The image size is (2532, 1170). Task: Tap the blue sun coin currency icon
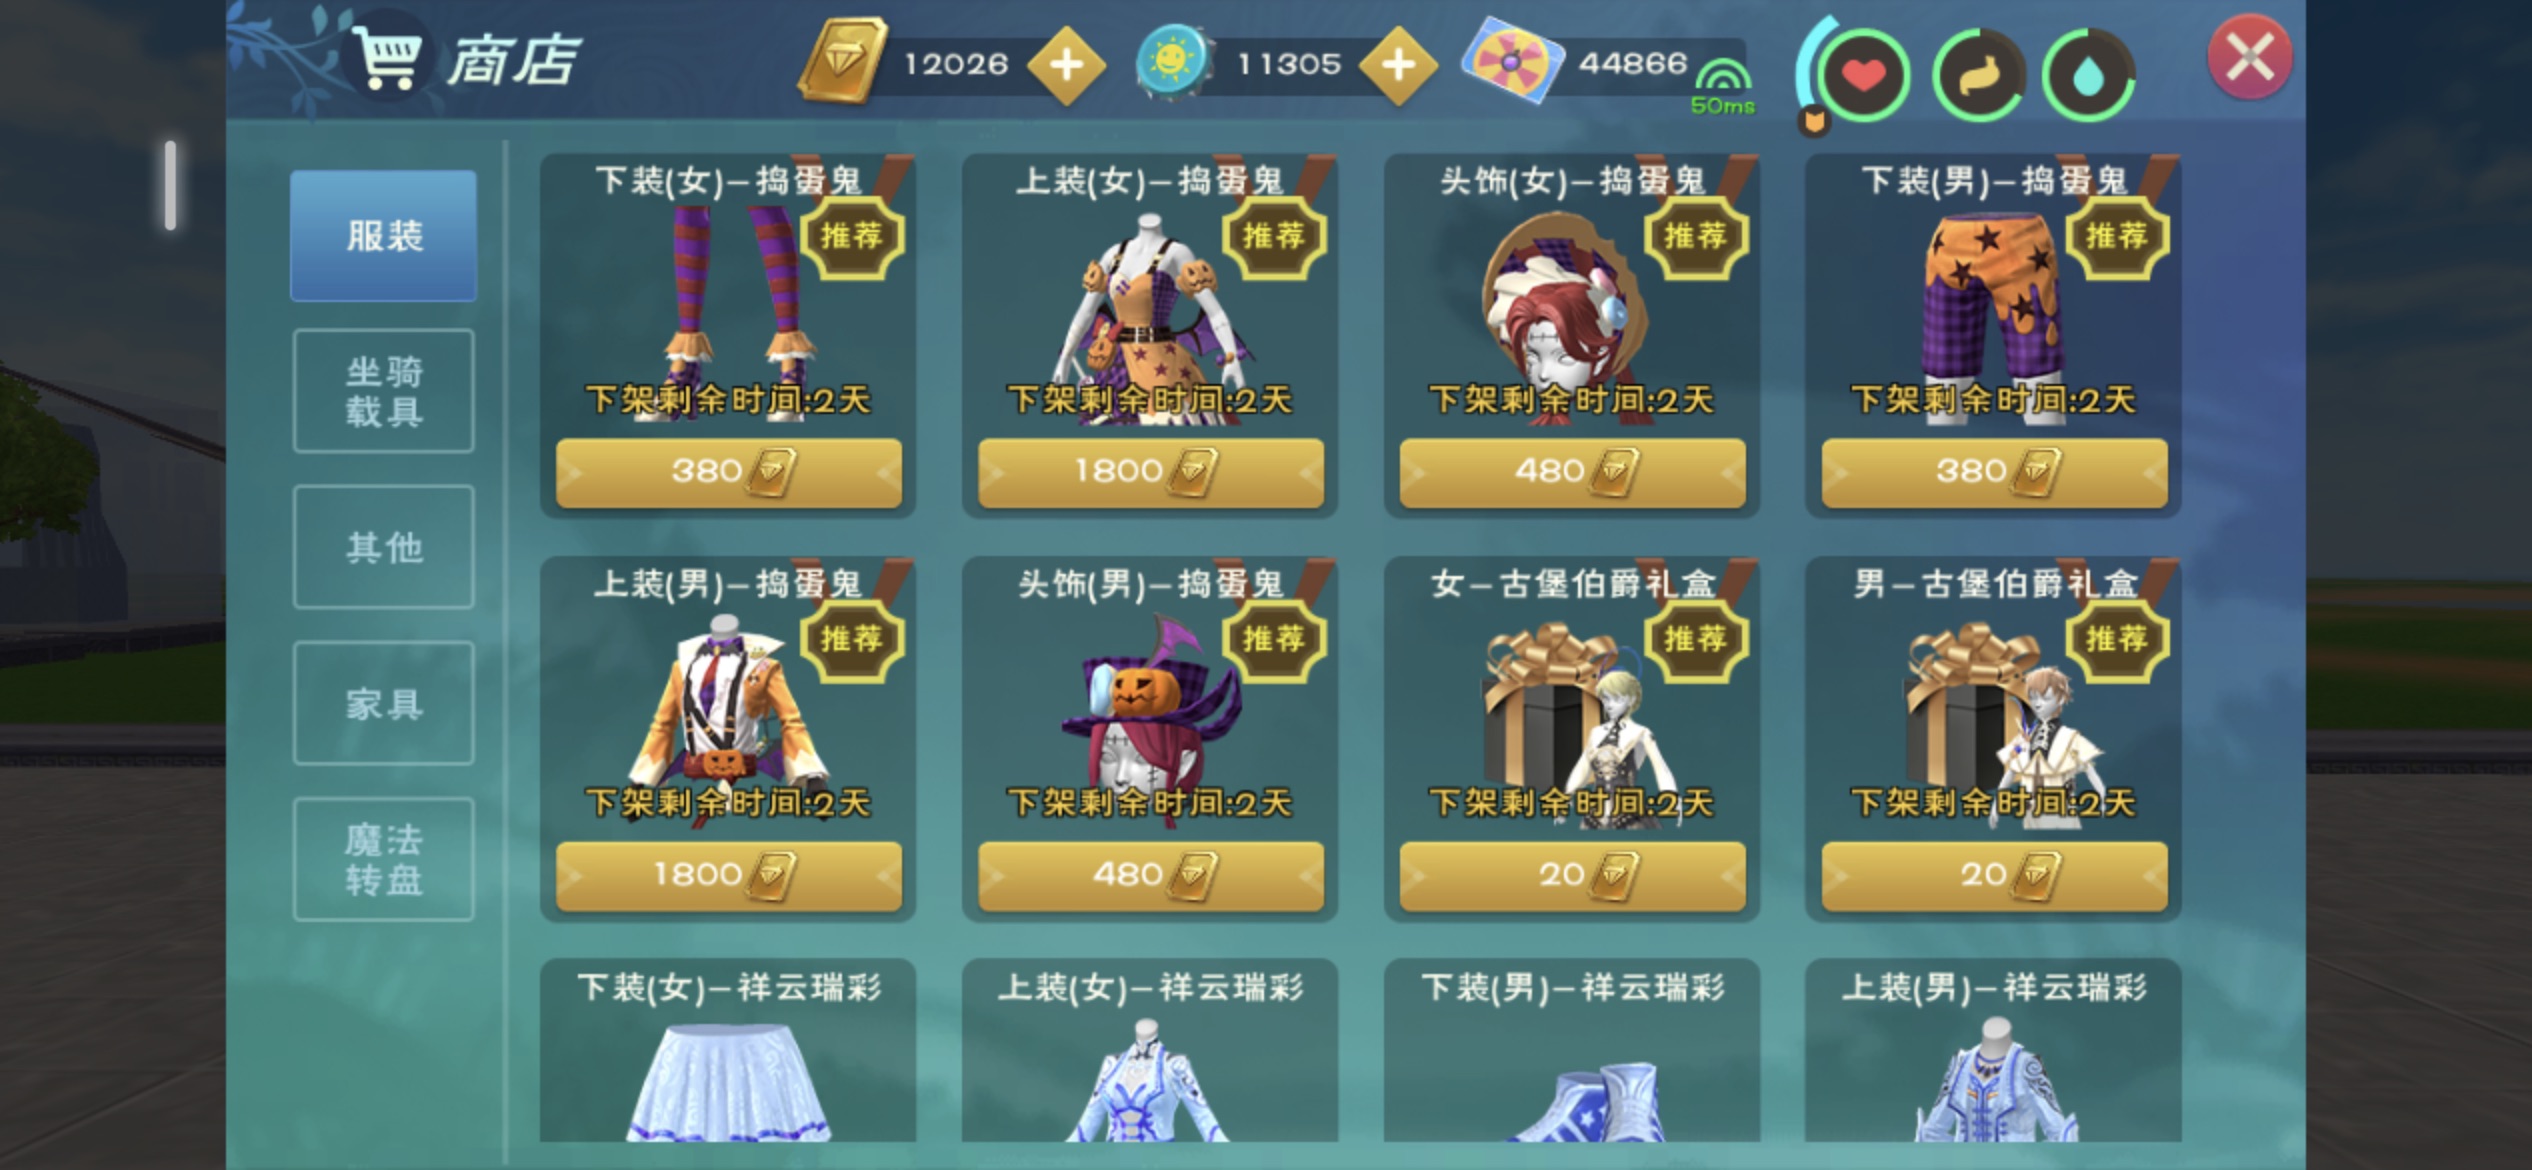[x=1172, y=62]
